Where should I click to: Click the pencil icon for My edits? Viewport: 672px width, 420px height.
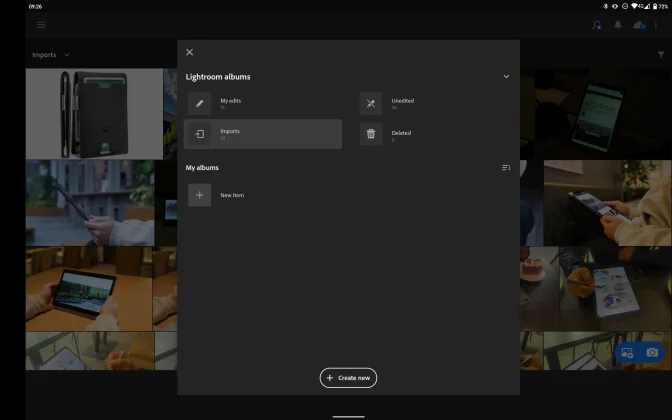[x=199, y=103]
